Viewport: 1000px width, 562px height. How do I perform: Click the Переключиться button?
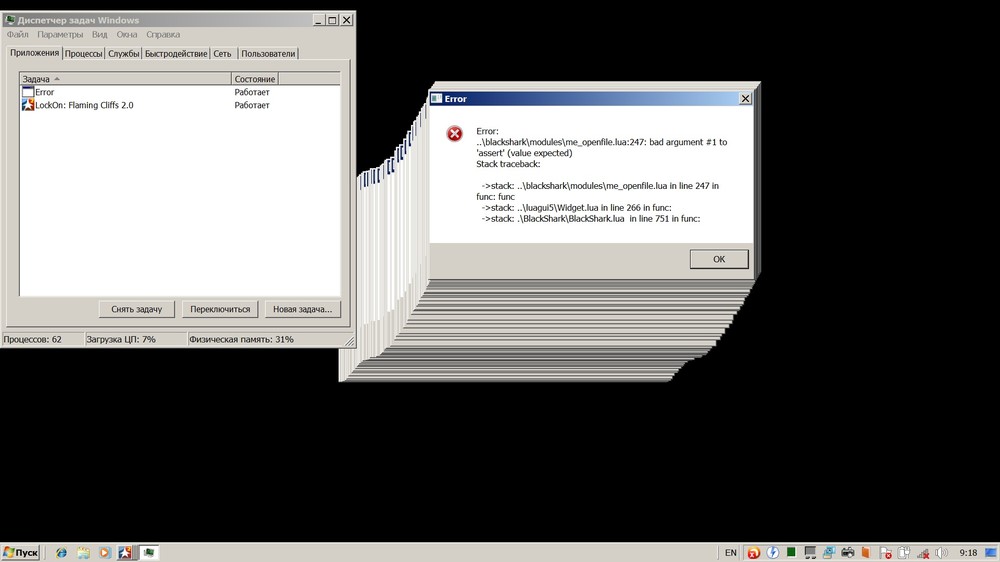pyautogui.click(x=220, y=309)
